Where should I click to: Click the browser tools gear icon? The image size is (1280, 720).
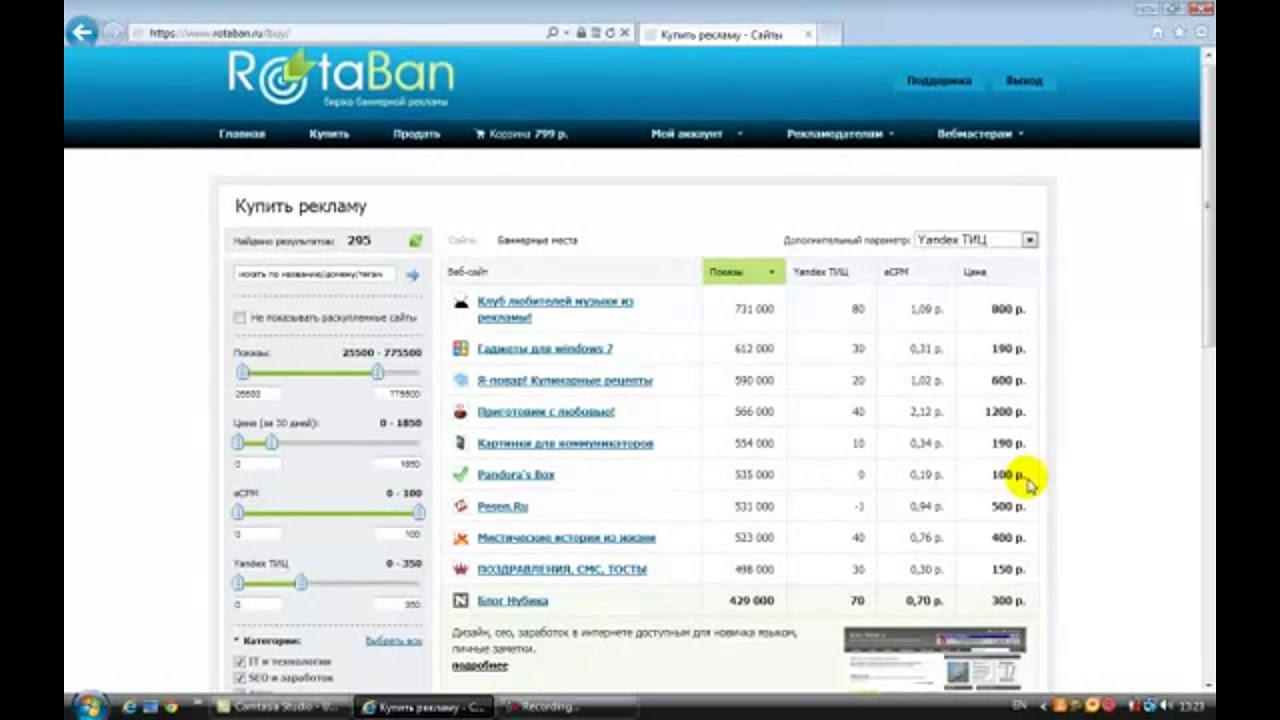tap(1201, 32)
